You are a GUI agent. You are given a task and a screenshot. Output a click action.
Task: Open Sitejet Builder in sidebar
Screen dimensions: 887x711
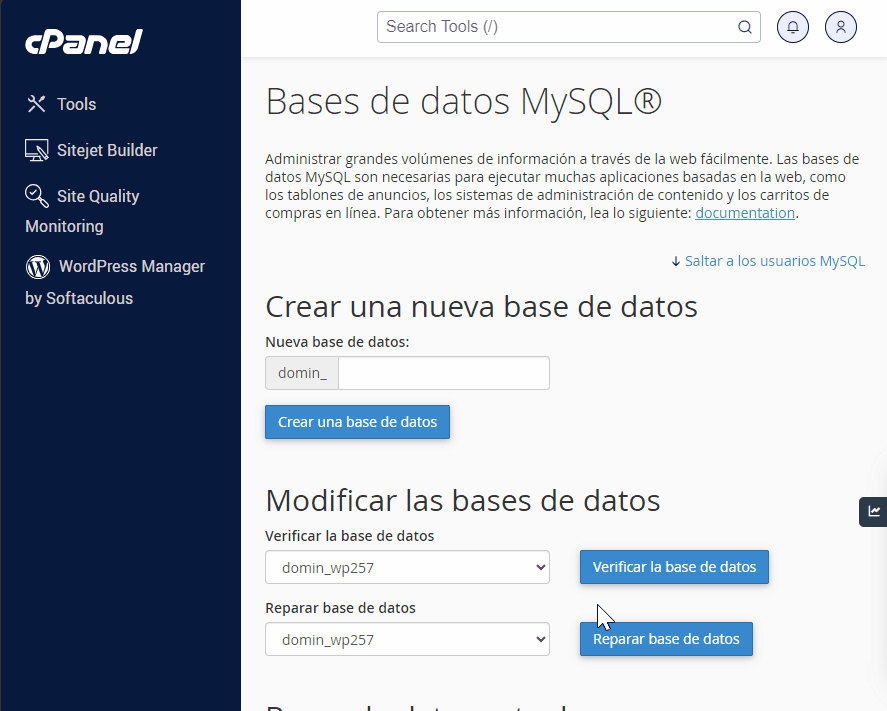coord(91,150)
